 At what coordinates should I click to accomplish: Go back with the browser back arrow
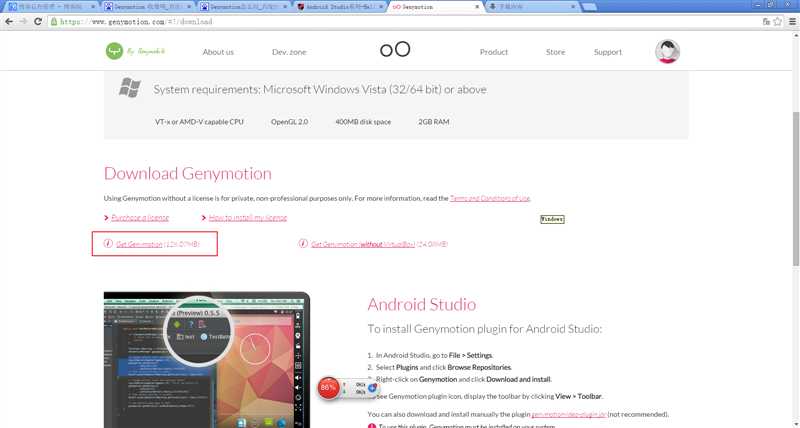tap(9, 21)
